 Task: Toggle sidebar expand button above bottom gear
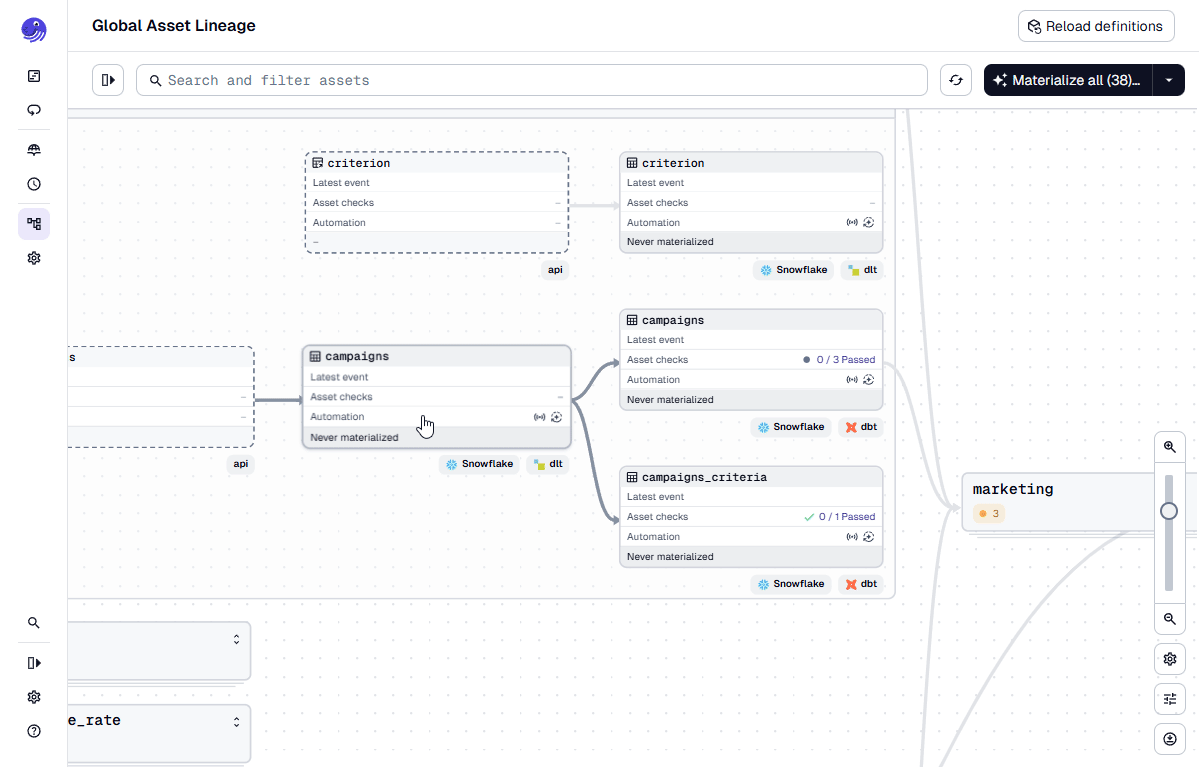coord(34,662)
